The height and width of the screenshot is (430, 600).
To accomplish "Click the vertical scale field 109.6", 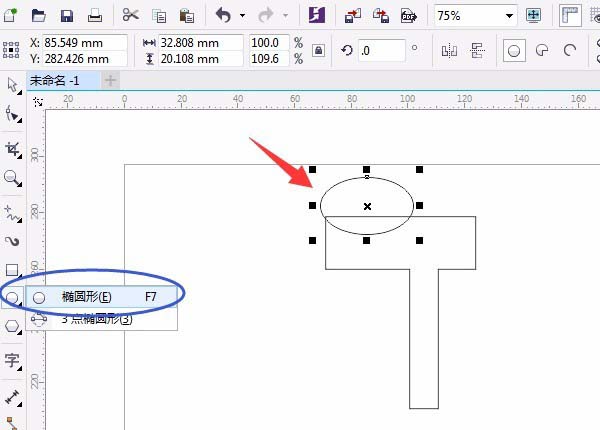I will click(x=269, y=59).
